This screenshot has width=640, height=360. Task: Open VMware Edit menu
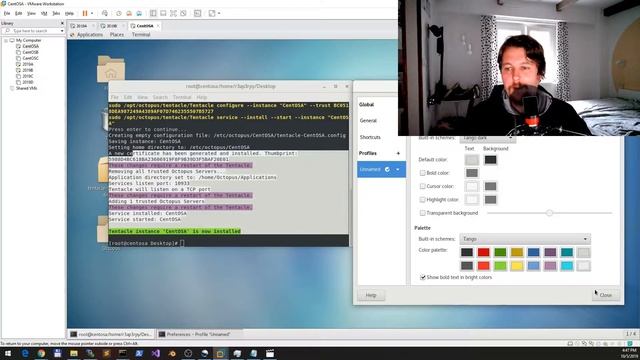click(19, 13)
